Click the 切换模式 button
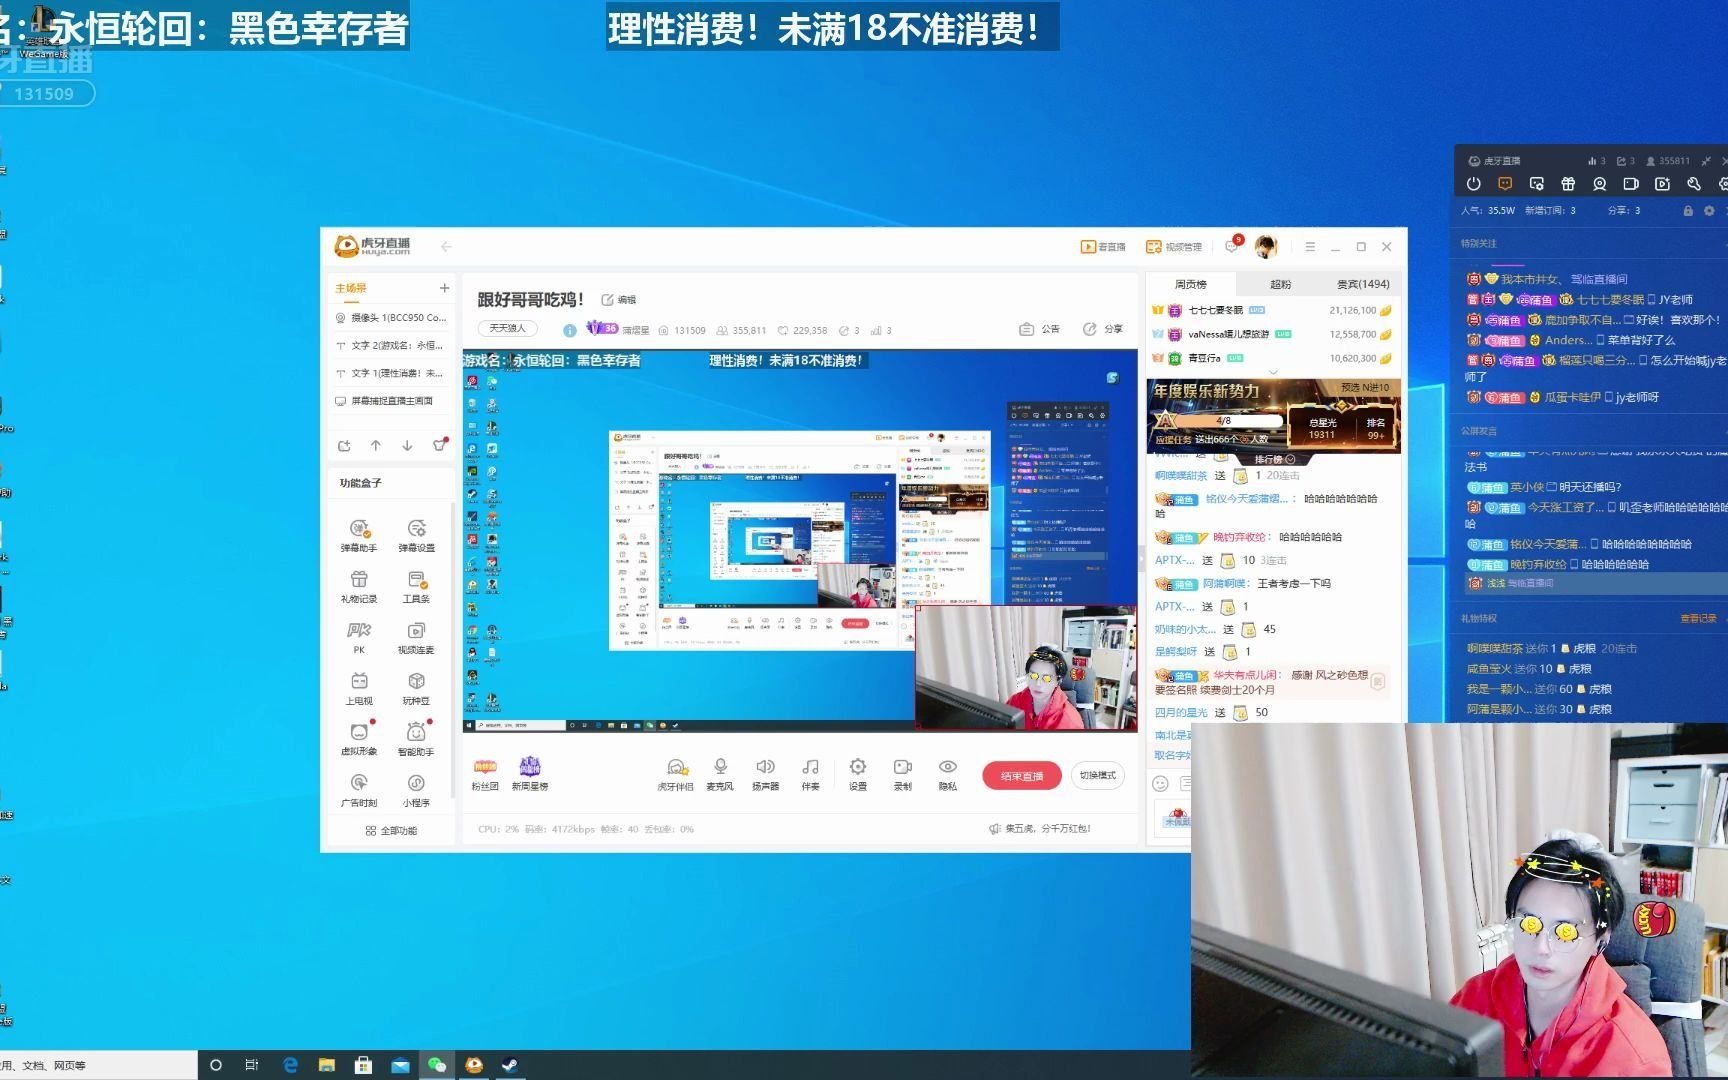Viewport: 1728px width, 1080px height. pyautogui.click(x=1097, y=776)
